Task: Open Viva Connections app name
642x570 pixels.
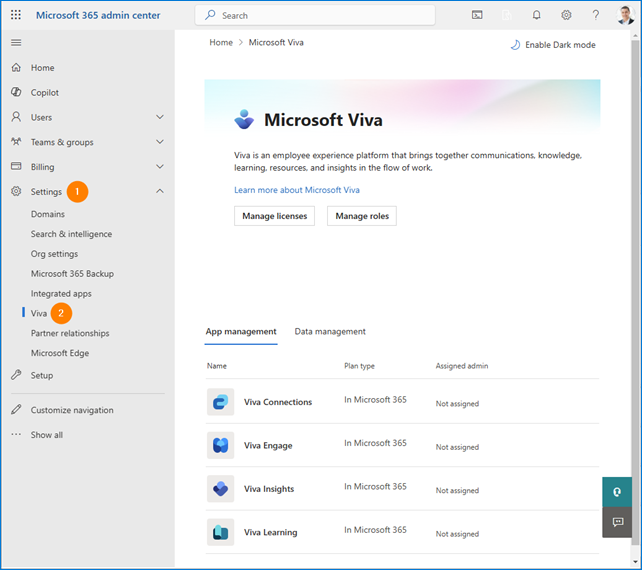Action: click(278, 402)
